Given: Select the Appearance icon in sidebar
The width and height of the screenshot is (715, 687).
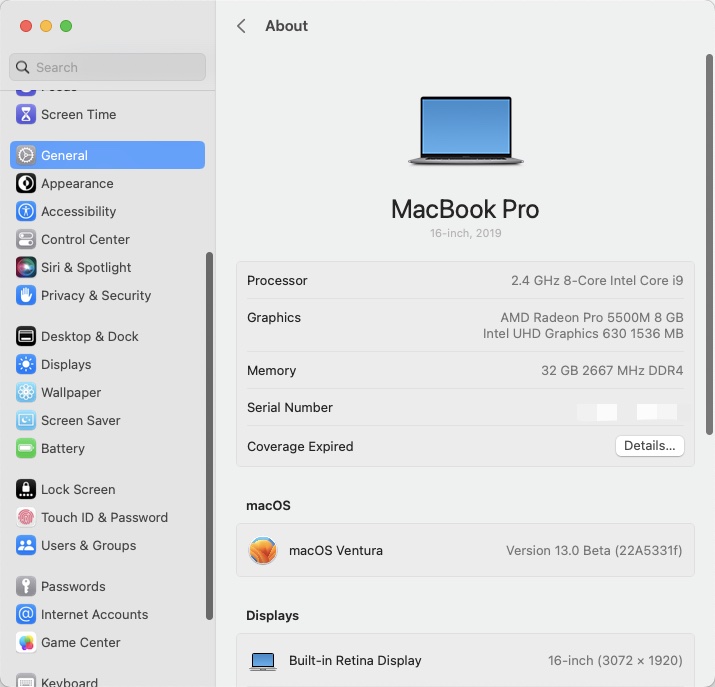Looking at the screenshot, I should click(26, 184).
